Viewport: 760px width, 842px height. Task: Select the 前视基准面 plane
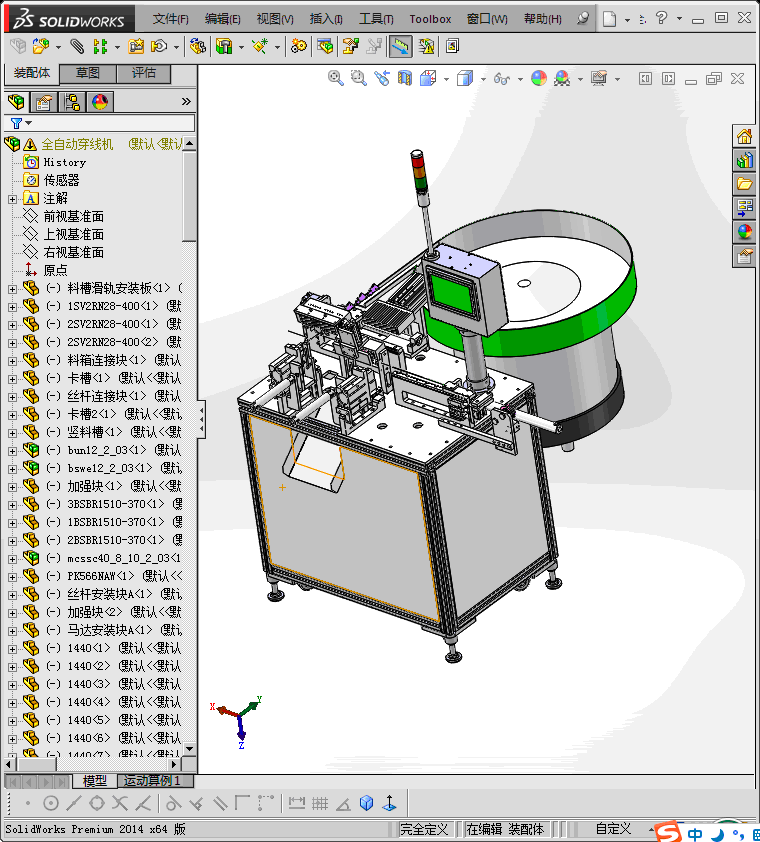point(74,216)
